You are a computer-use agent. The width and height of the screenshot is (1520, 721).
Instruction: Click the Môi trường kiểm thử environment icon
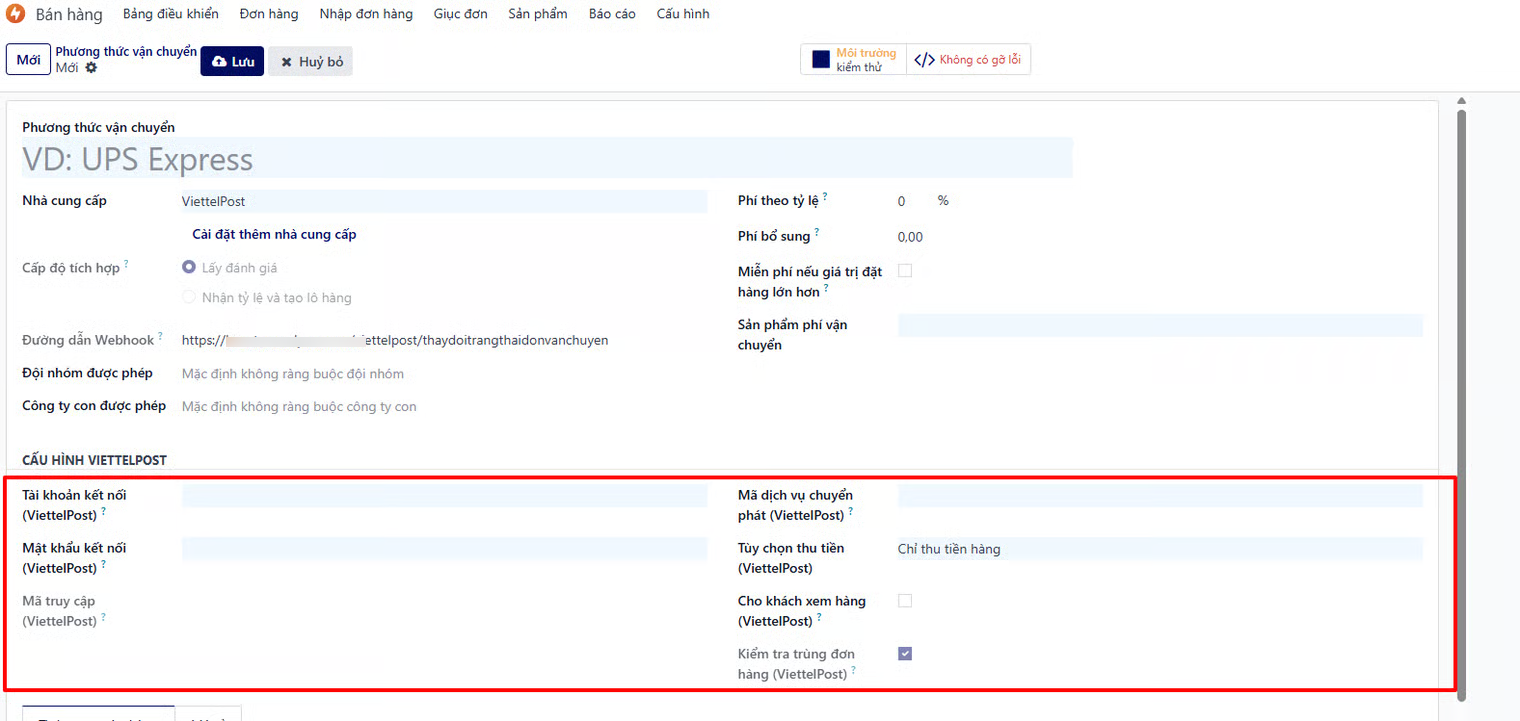tap(821, 60)
